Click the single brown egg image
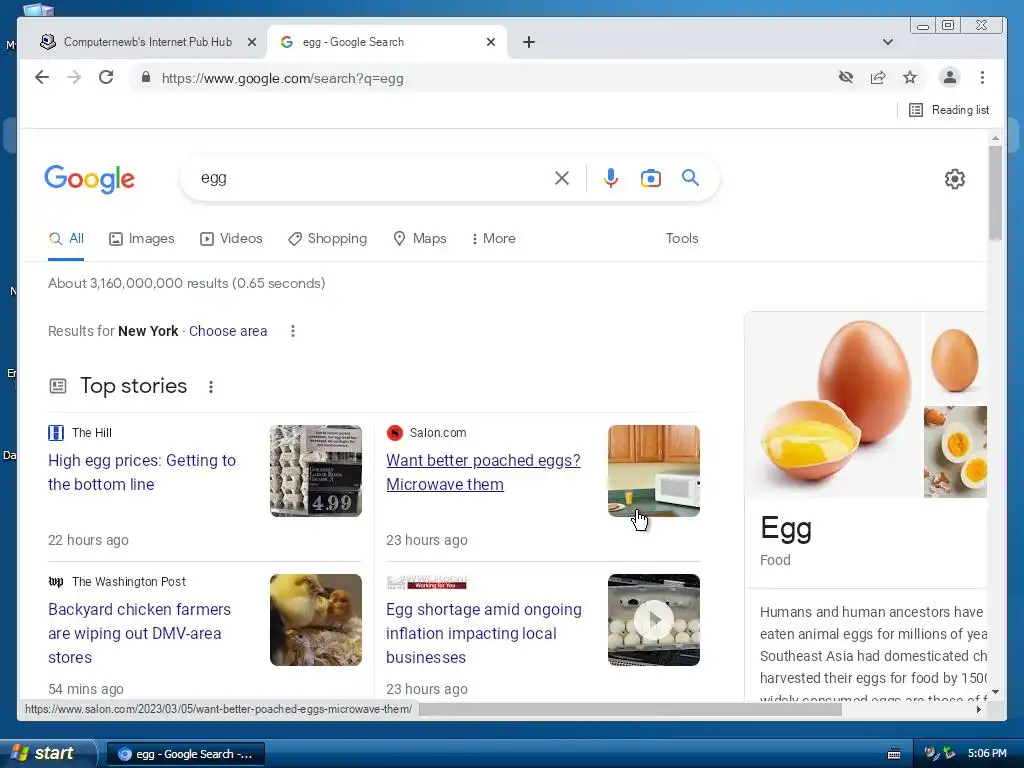Viewport: 1024px width, 768px height. 955,359
